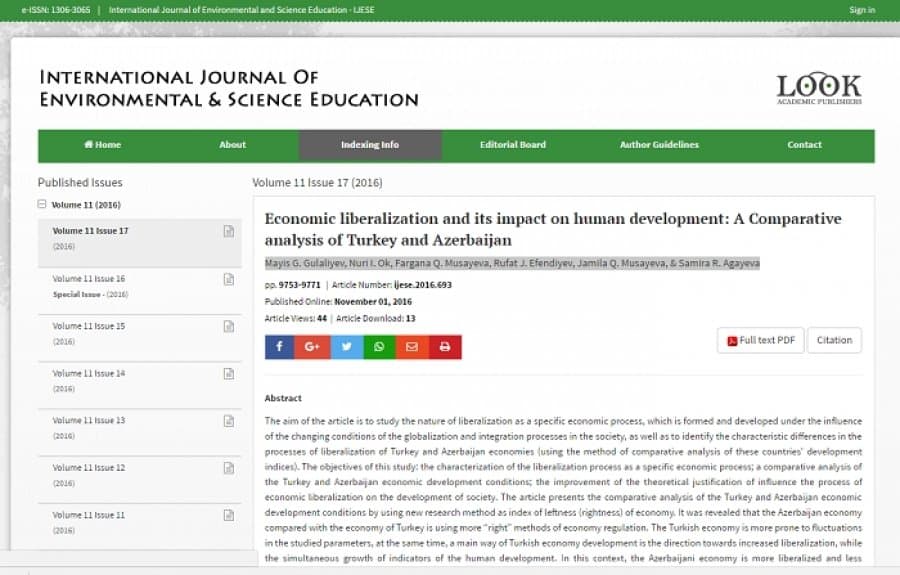Open document icon for Volume 11 Issue 11

[x=228, y=515]
